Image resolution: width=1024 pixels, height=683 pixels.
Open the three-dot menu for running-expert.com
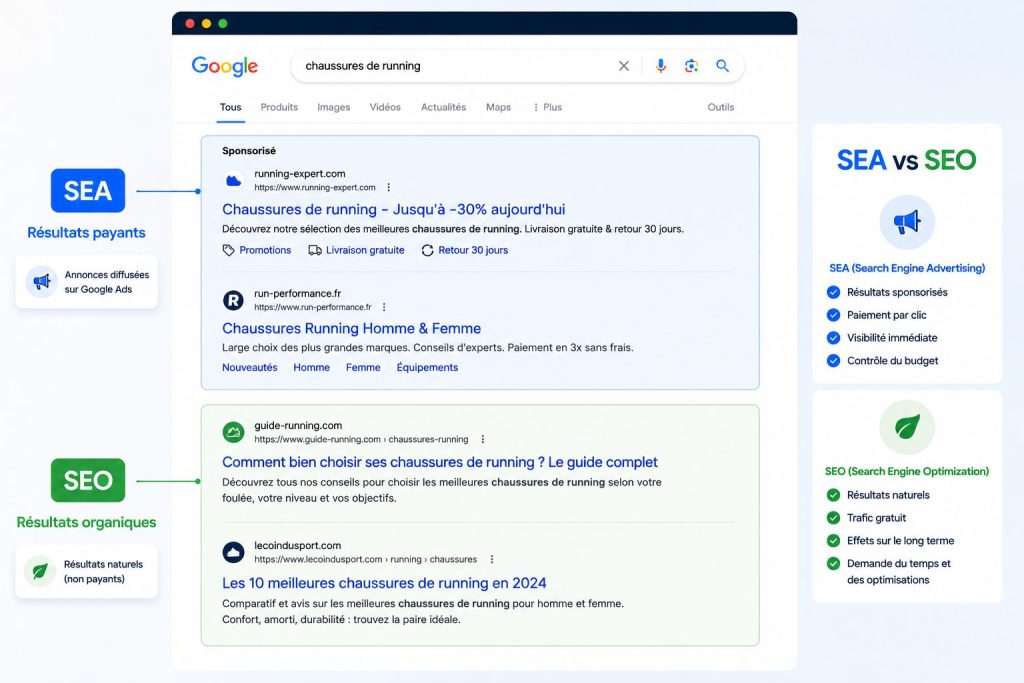point(389,187)
